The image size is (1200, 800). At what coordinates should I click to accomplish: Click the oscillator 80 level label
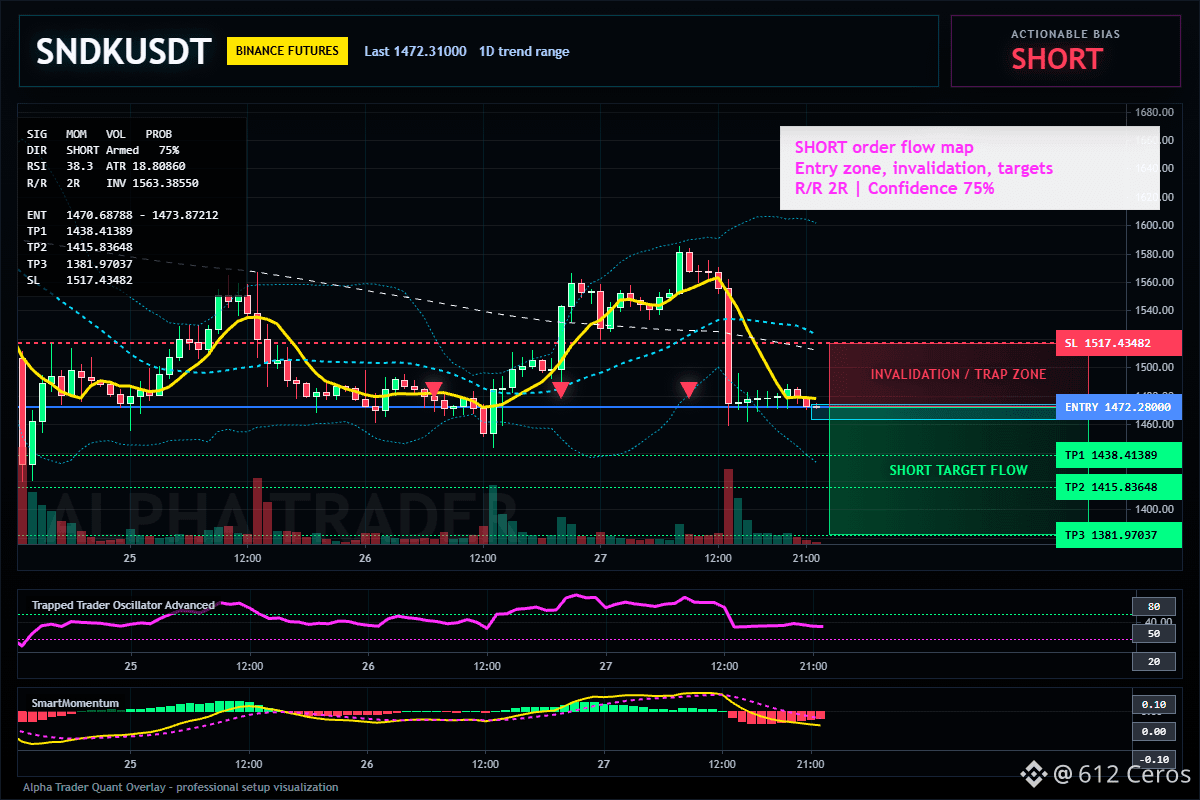[x=1152, y=606]
